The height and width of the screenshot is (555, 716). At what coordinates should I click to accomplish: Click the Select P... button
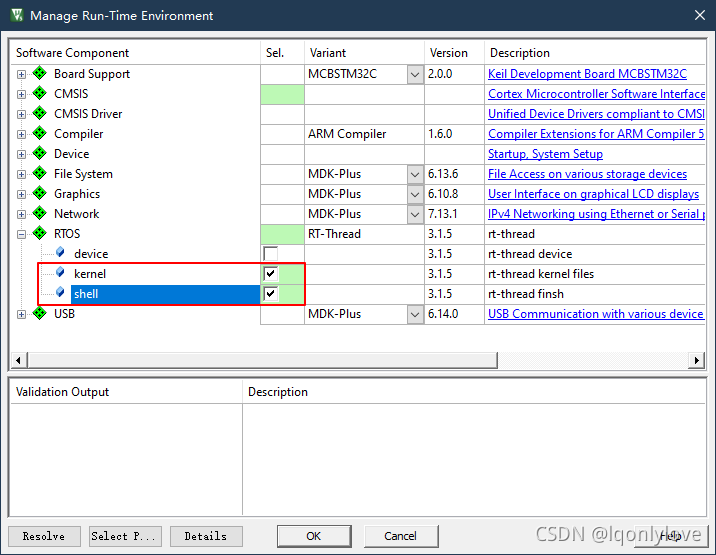tap(125, 536)
